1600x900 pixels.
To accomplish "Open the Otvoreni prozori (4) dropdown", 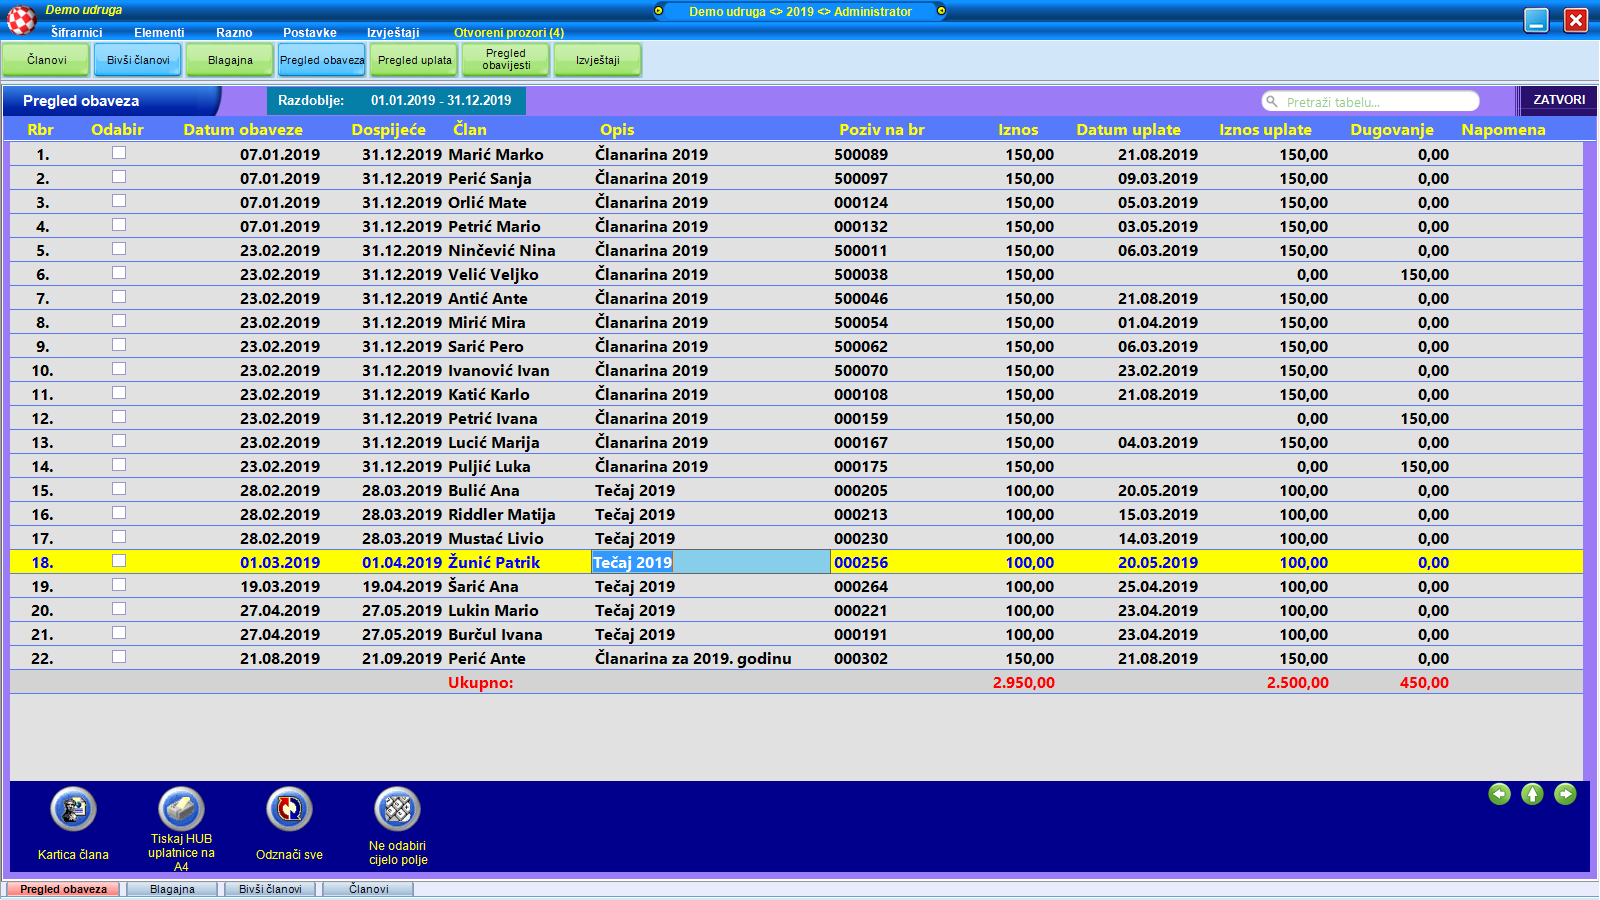I will (x=508, y=33).
